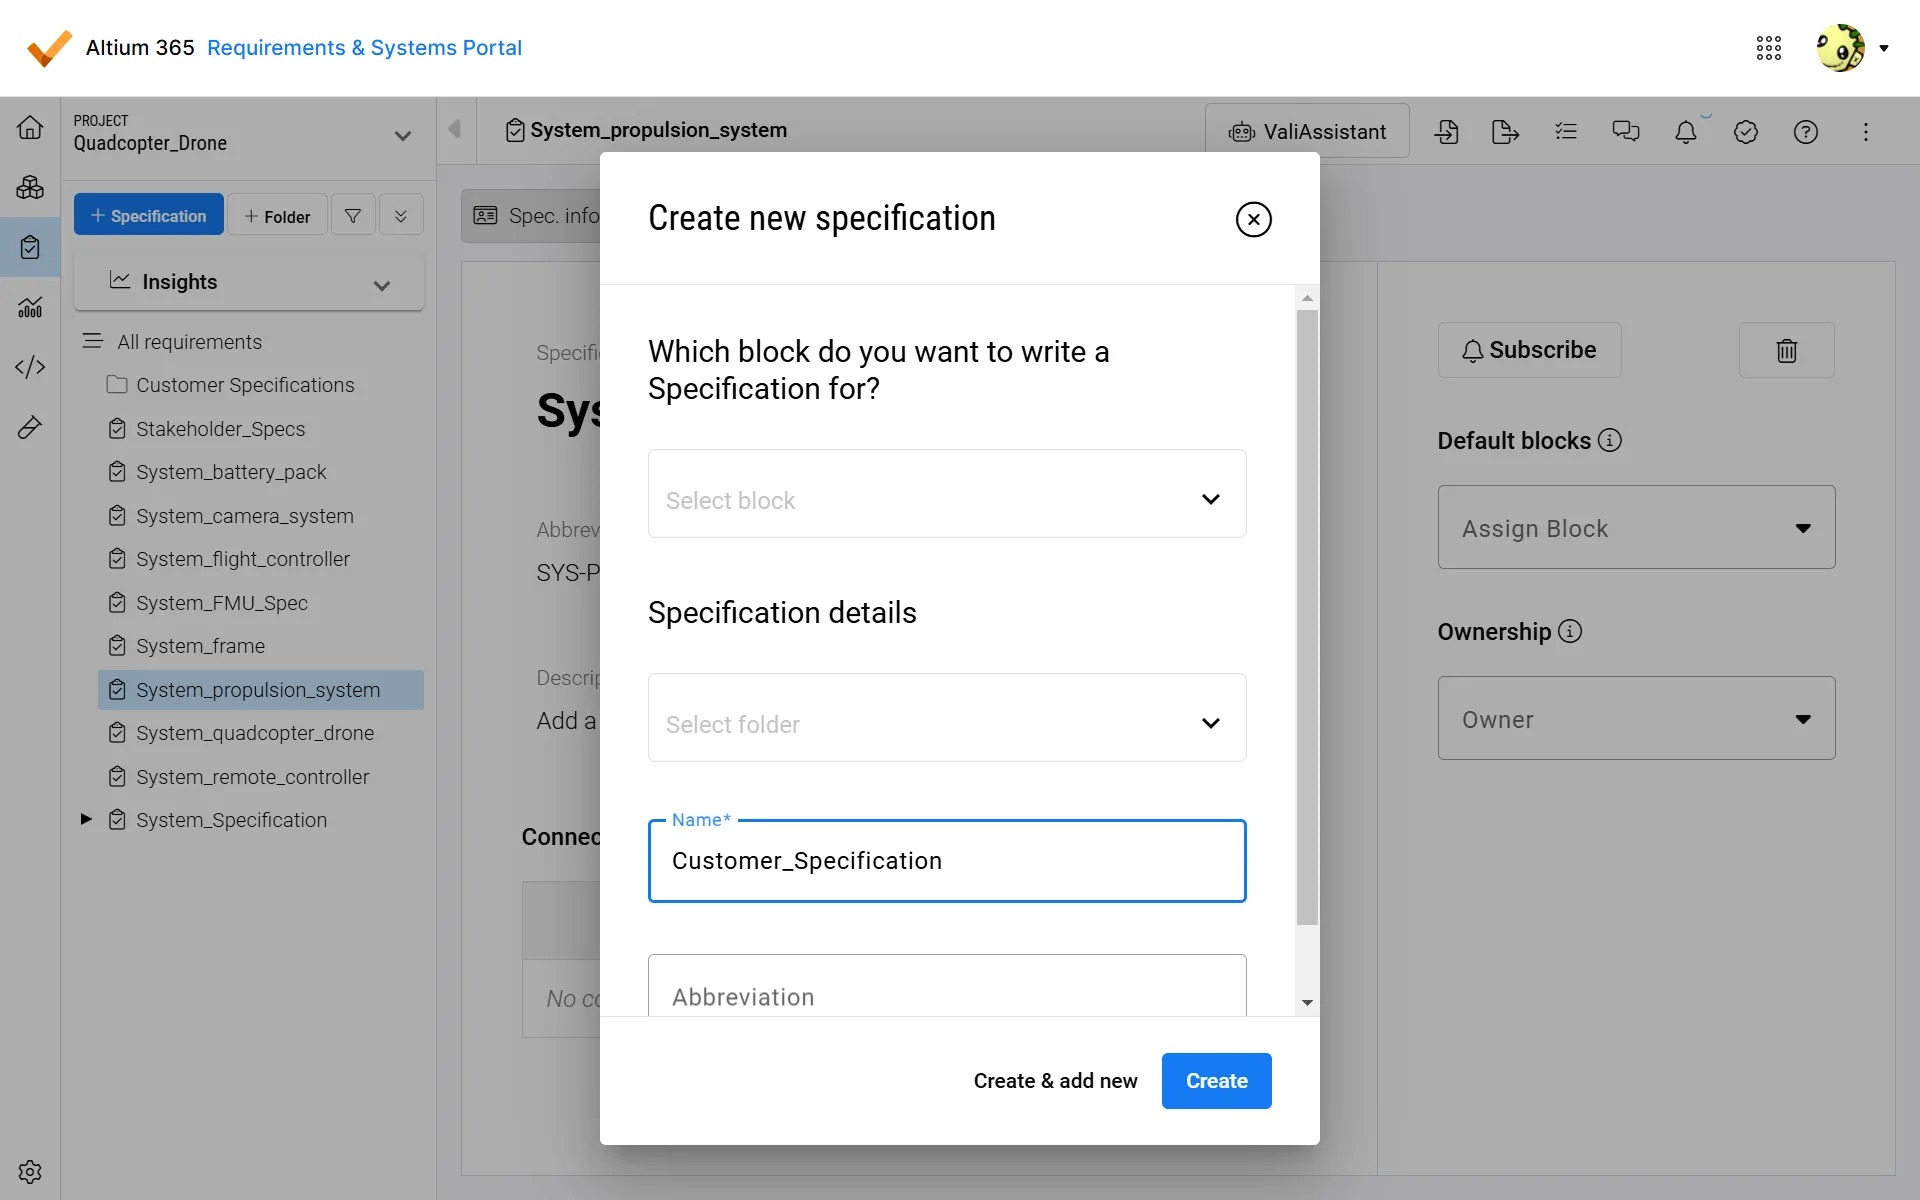Click the filter funnel icon

[x=353, y=216]
